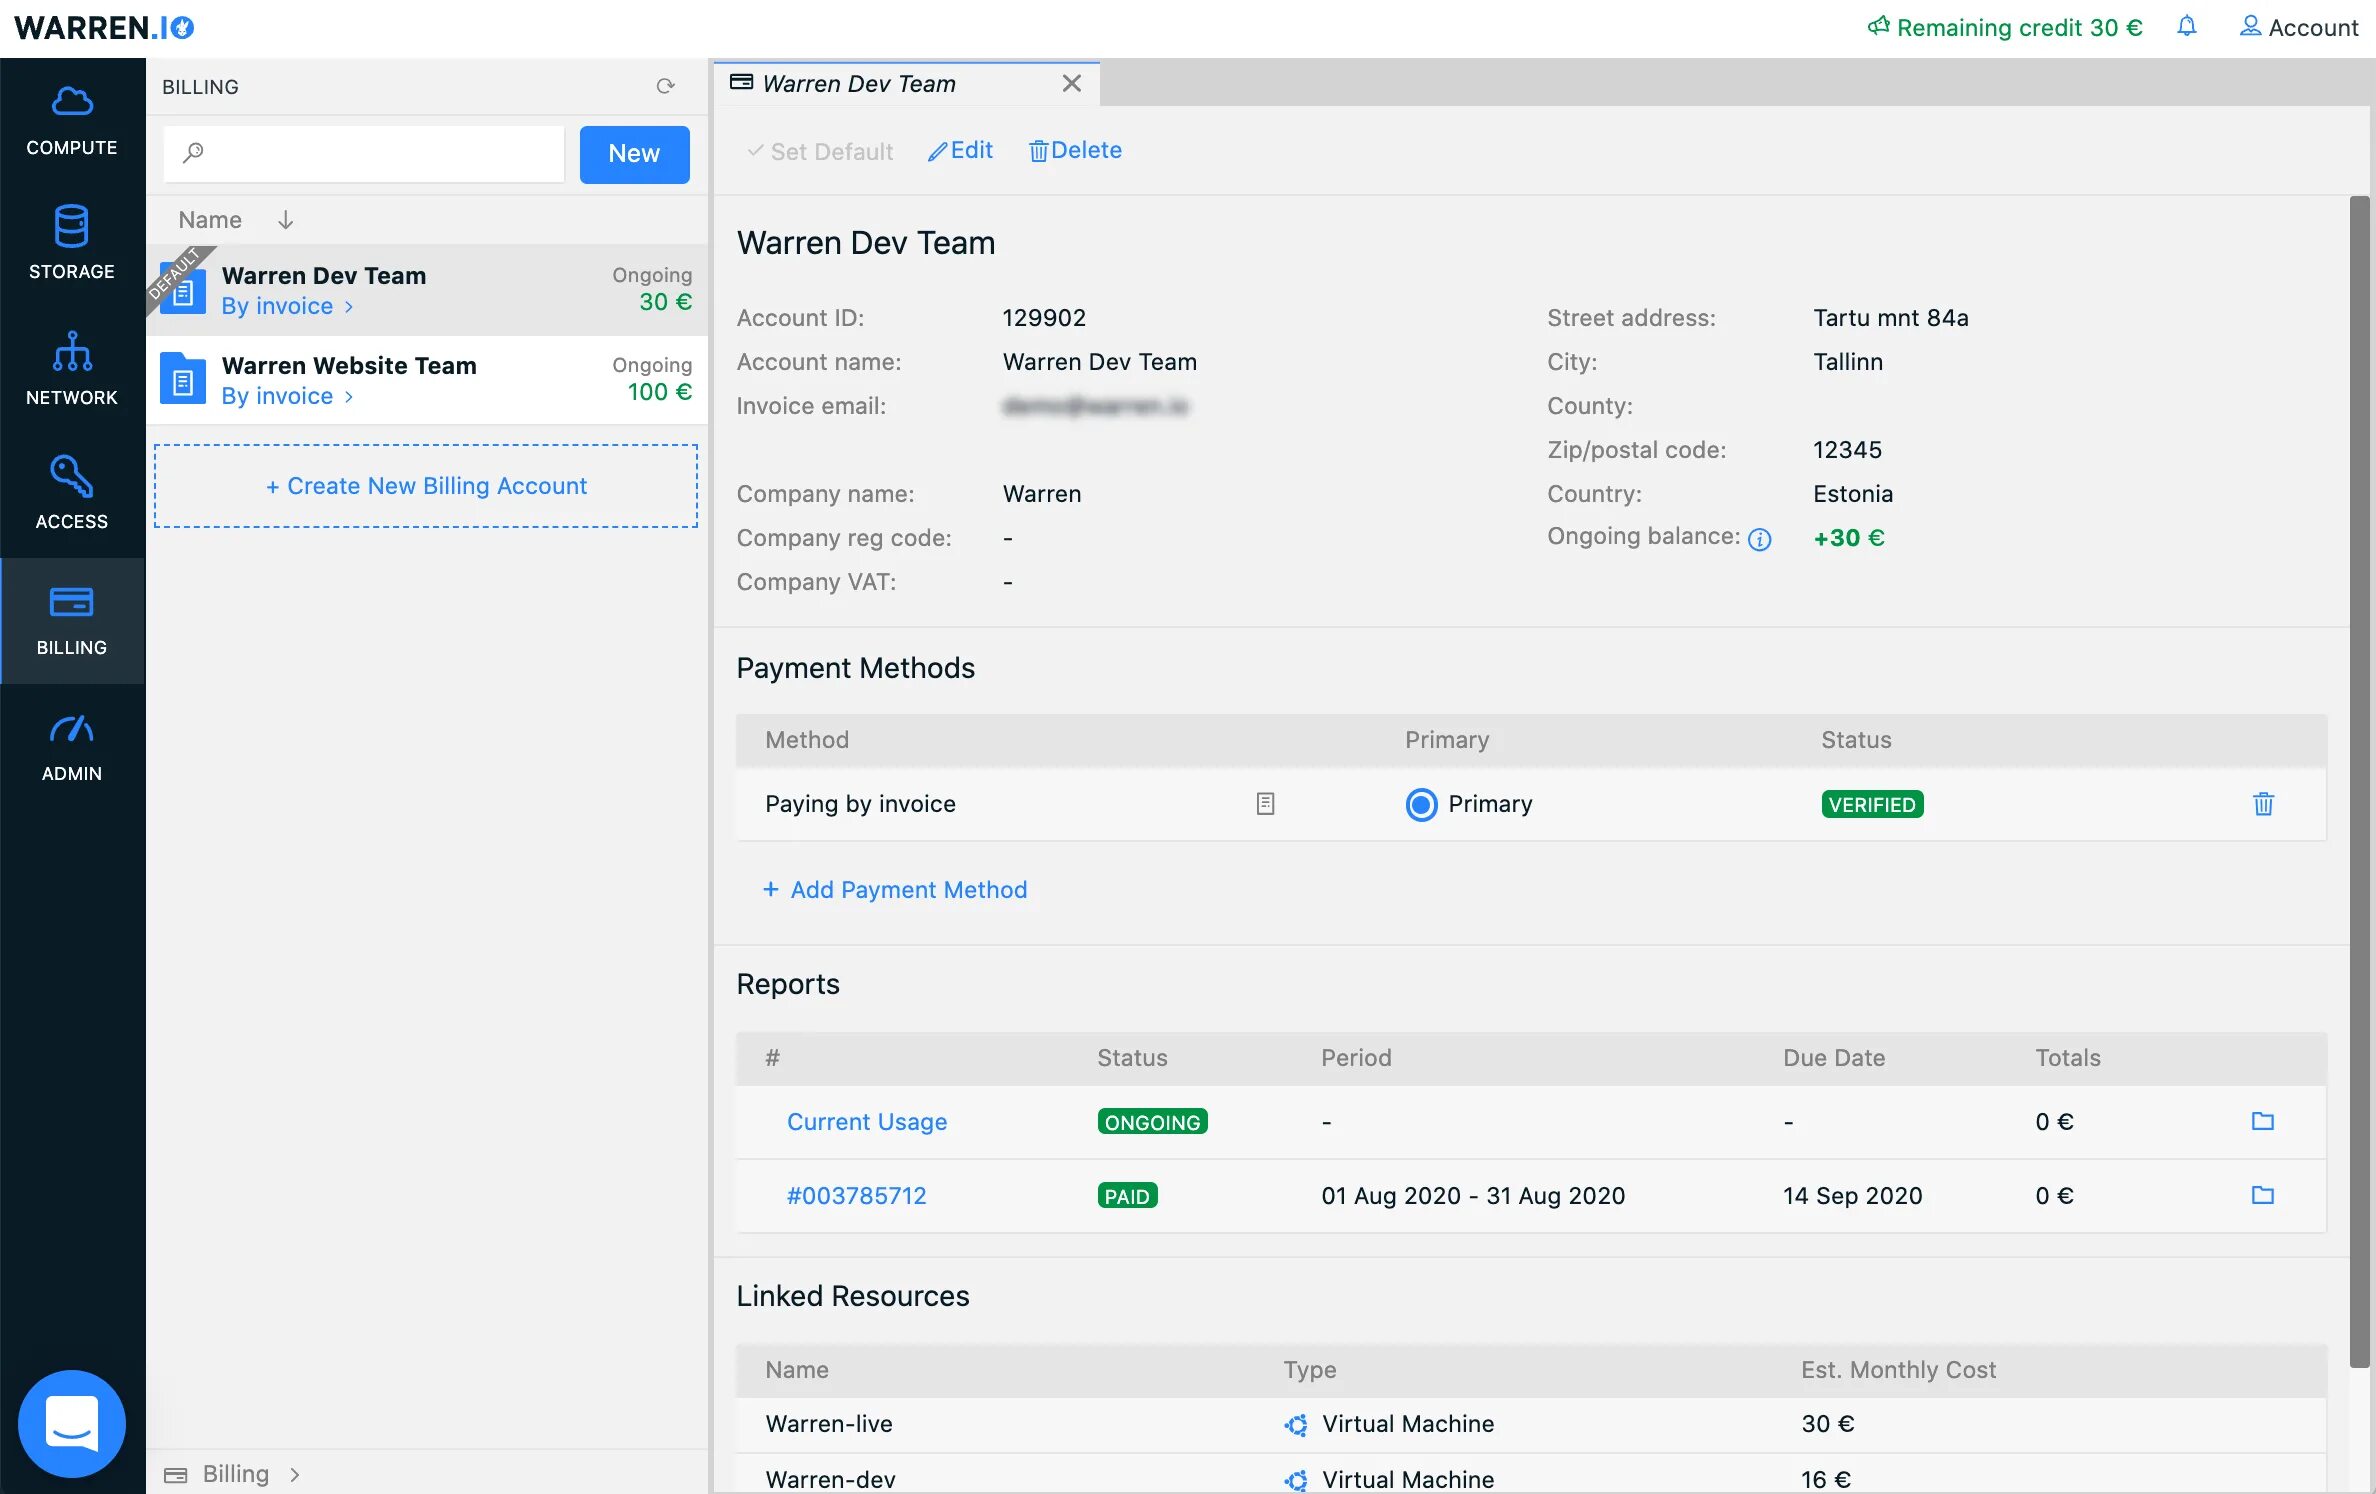The height and width of the screenshot is (1494, 2376).
Task: Click the Remaining credit 30 € text
Action: (2019, 28)
